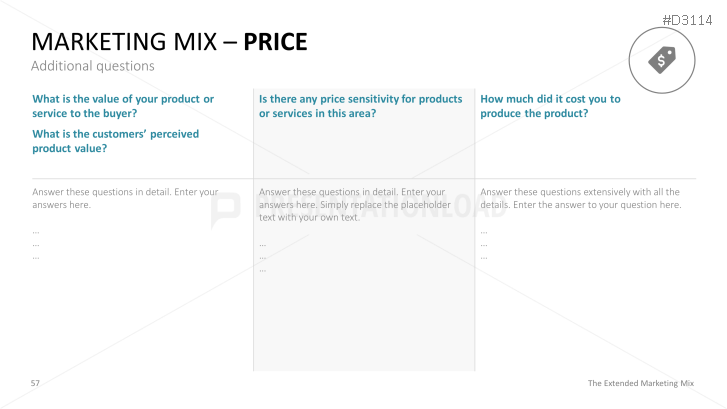Click the ellipsis lines in right column
The image size is (727, 409).
[x=484, y=243]
